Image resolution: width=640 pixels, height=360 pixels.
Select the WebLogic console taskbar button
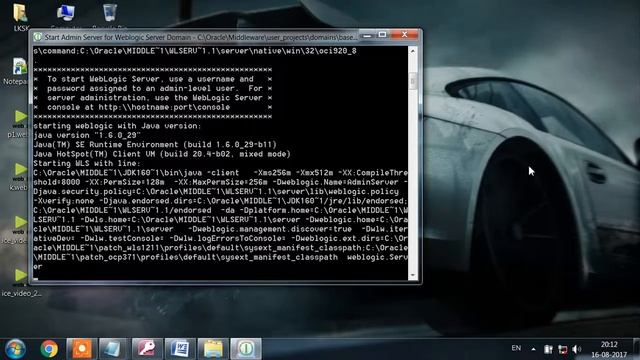pyautogui.click(x=246, y=349)
